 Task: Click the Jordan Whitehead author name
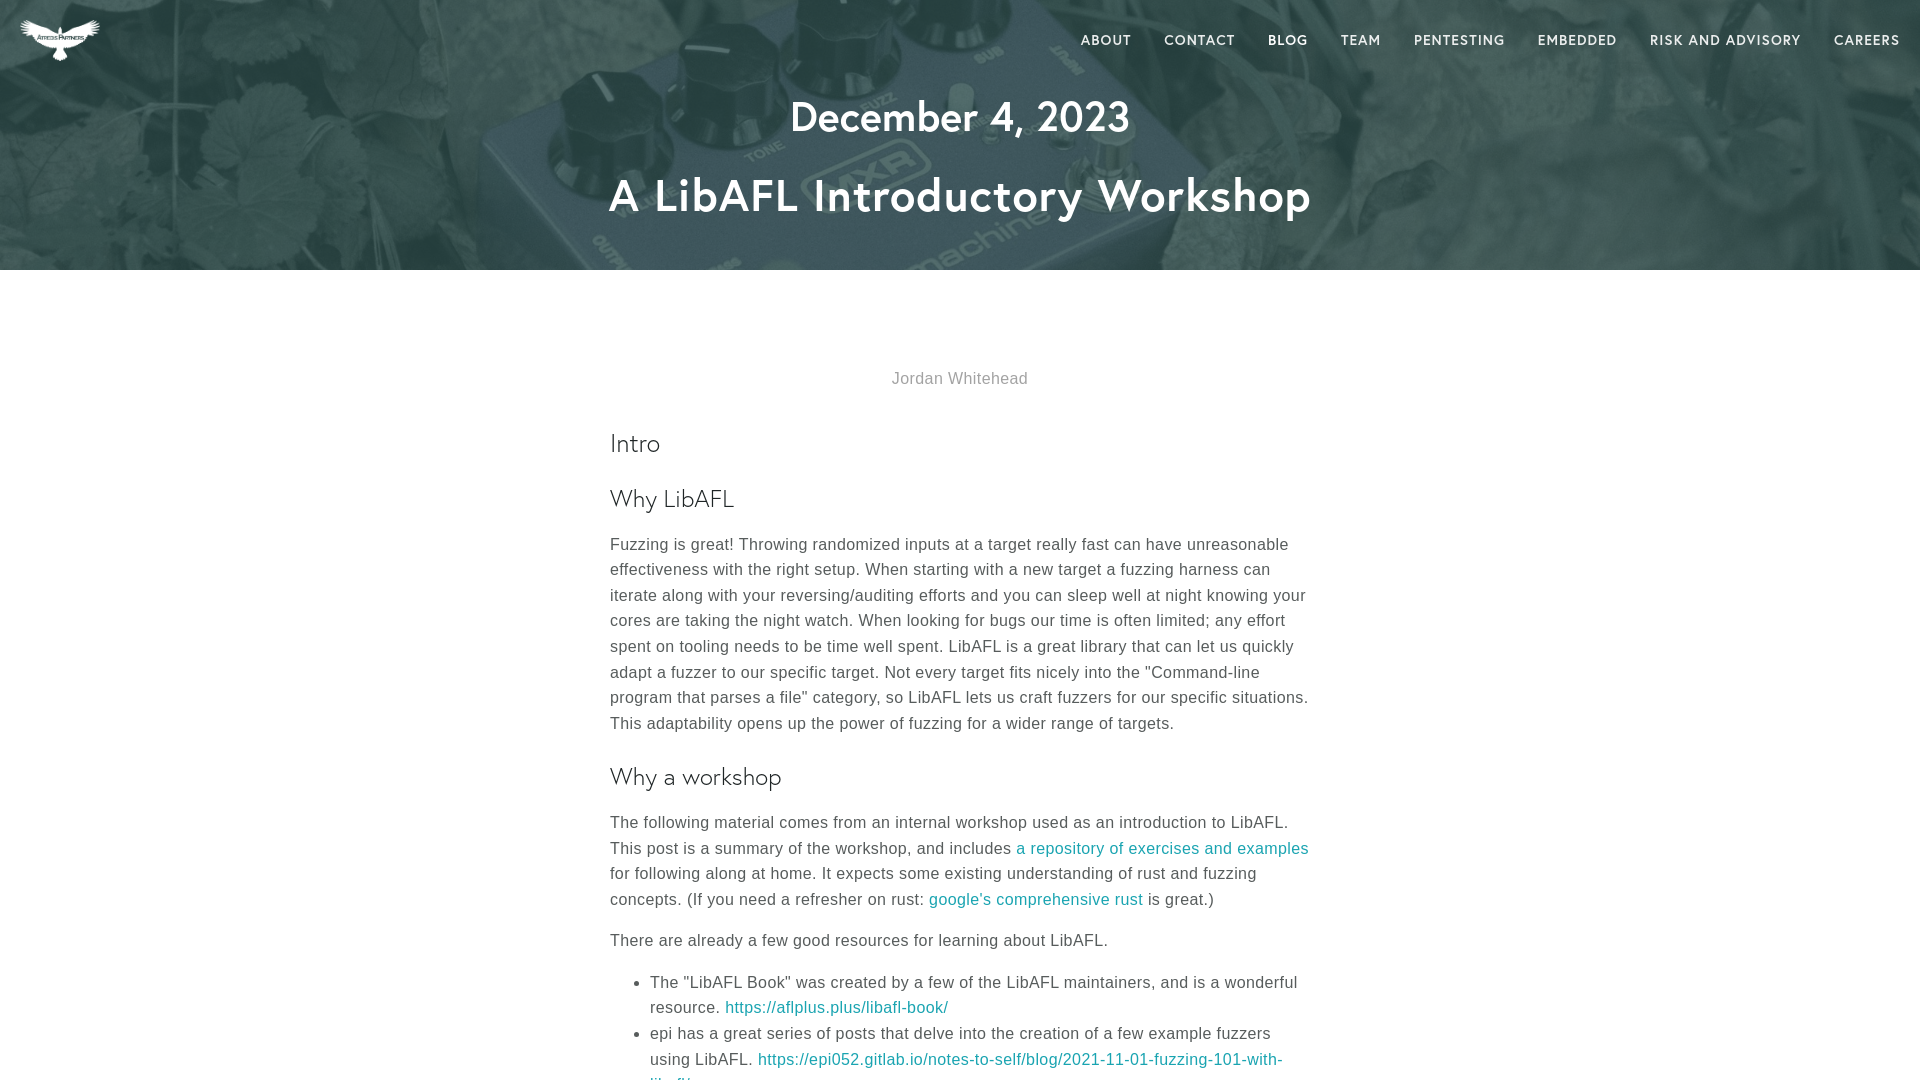click(959, 378)
